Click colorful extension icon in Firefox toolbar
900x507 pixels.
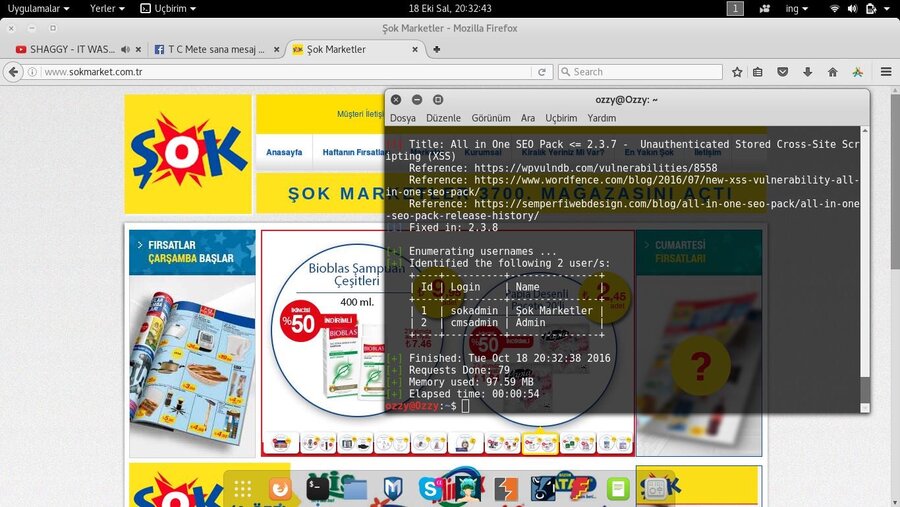pos(858,72)
